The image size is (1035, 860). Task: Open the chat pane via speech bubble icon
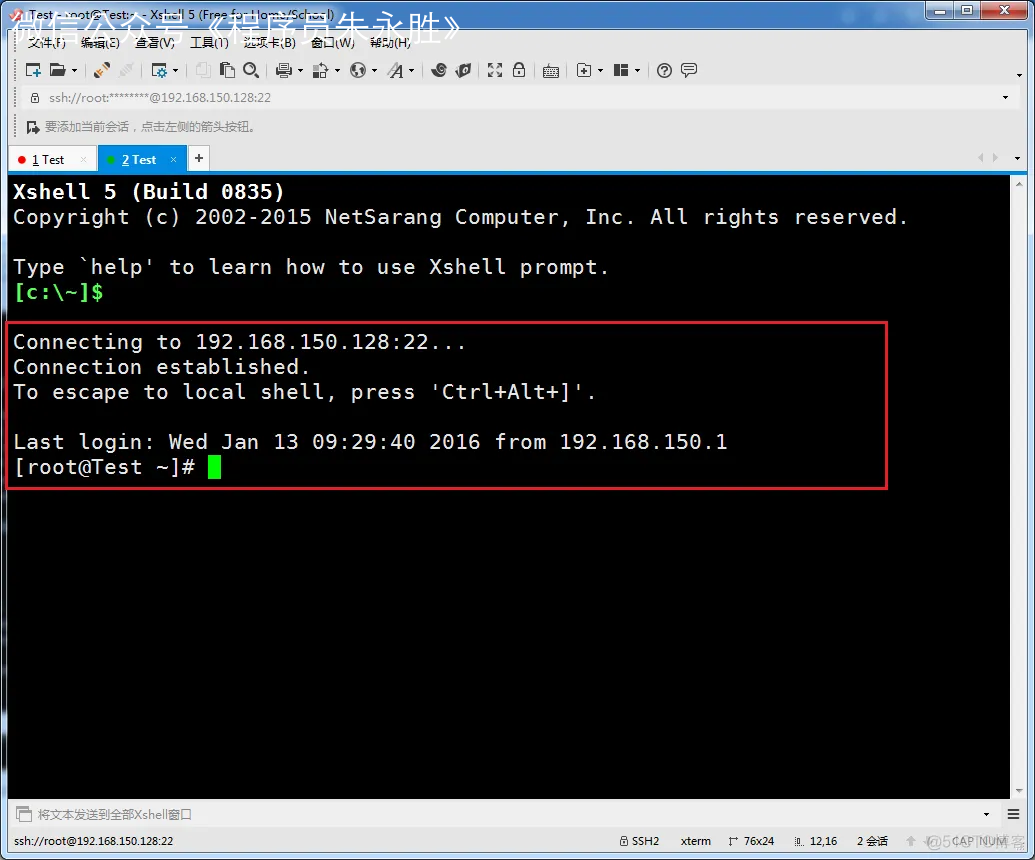pos(690,70)
